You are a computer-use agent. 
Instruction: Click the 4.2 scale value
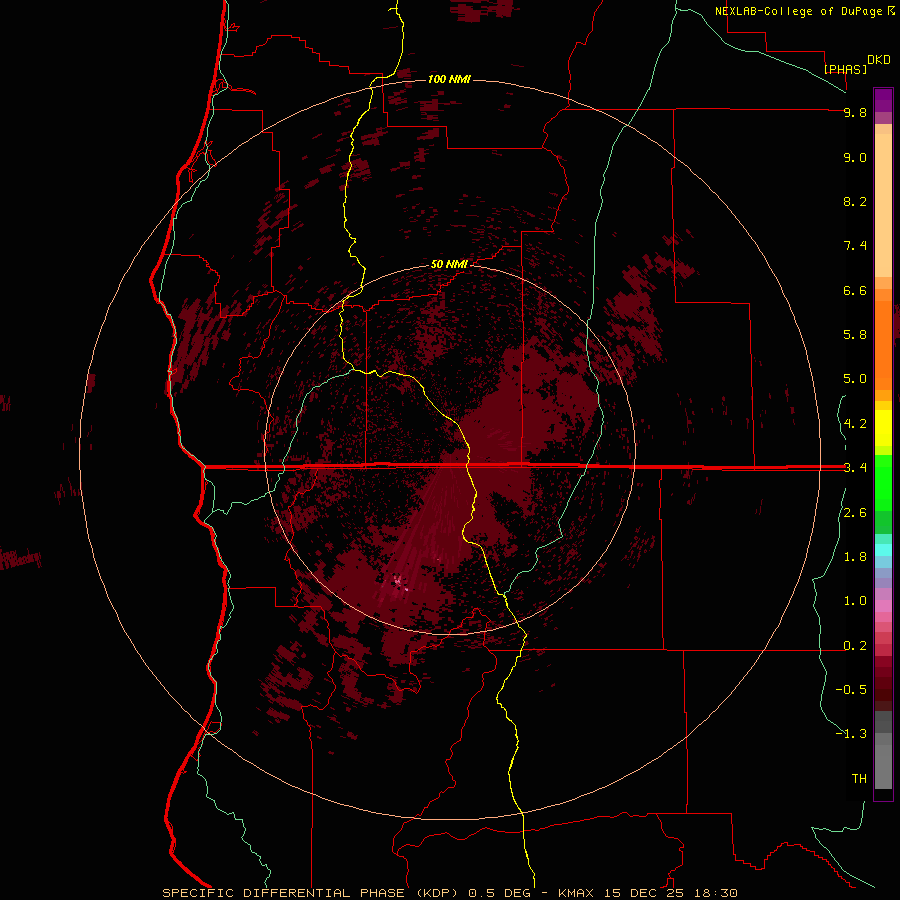click(x=855, y=424)
